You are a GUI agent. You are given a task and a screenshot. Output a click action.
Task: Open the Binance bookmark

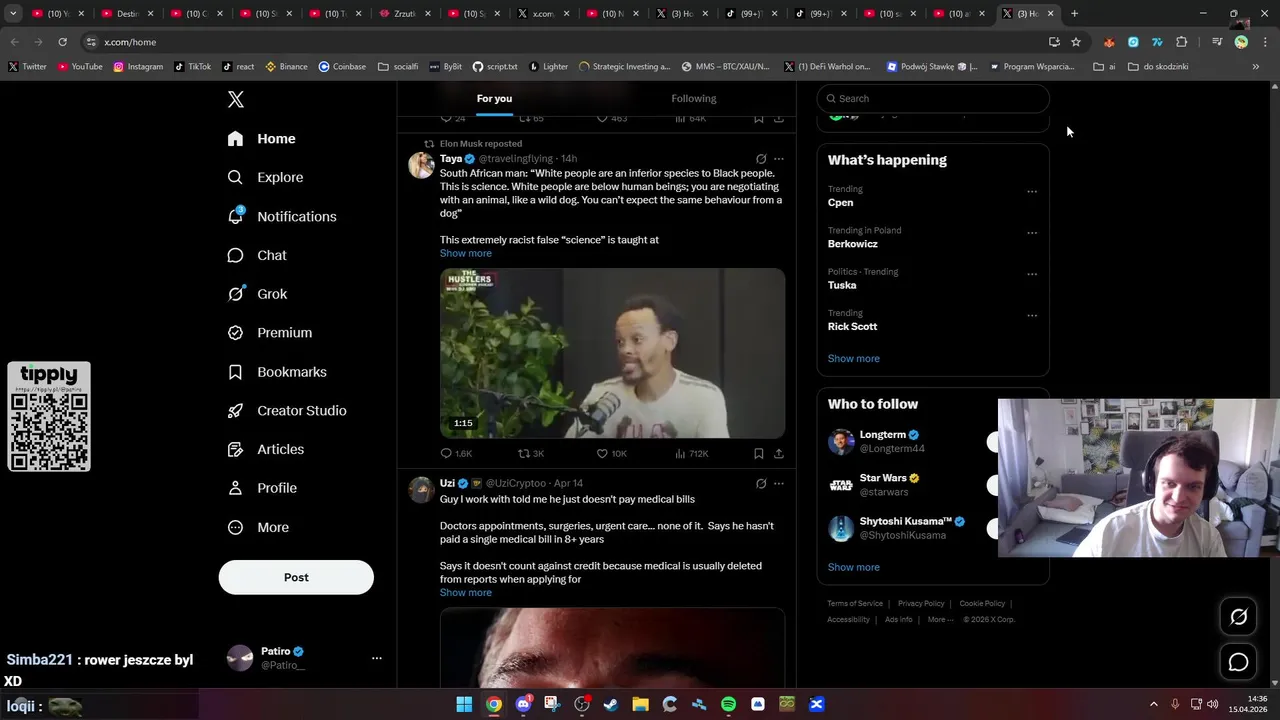[x=286, y=67]
